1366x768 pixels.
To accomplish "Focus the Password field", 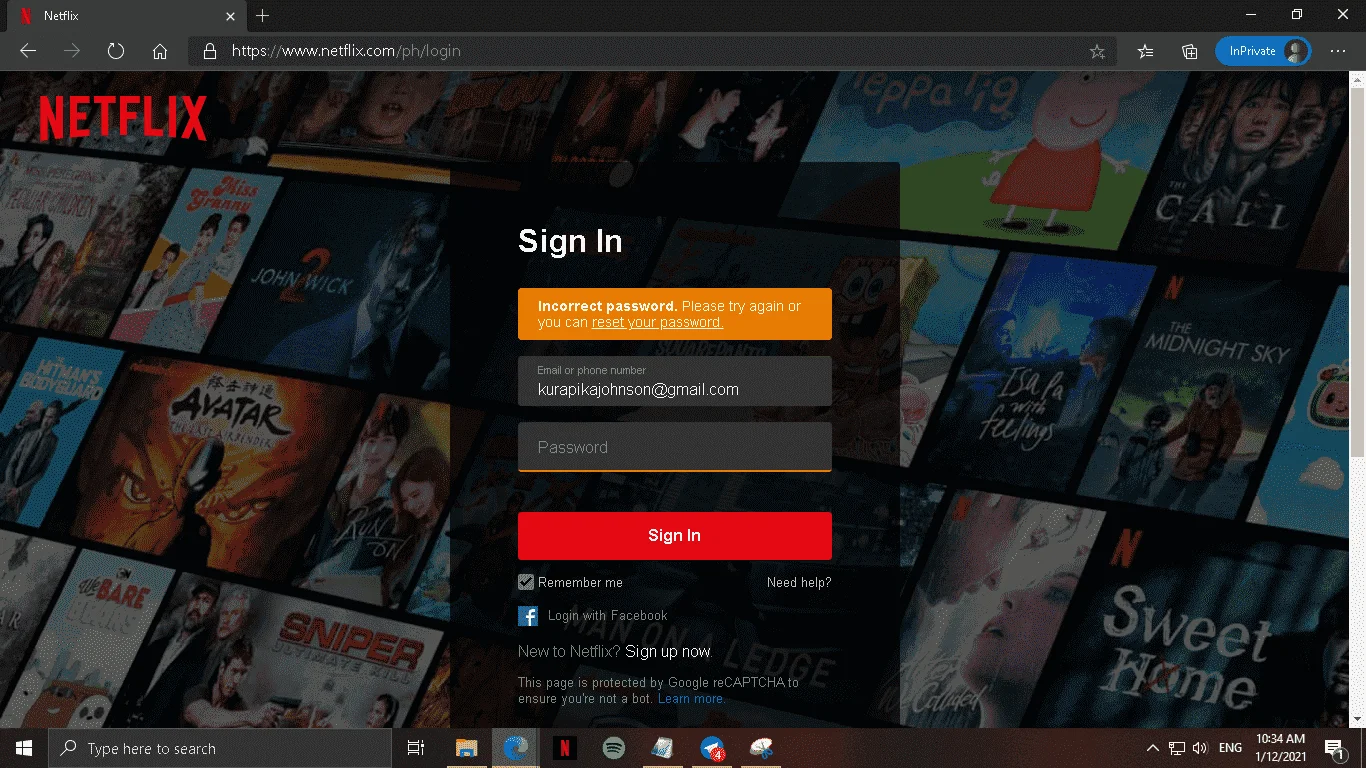I will coord(675,446).
